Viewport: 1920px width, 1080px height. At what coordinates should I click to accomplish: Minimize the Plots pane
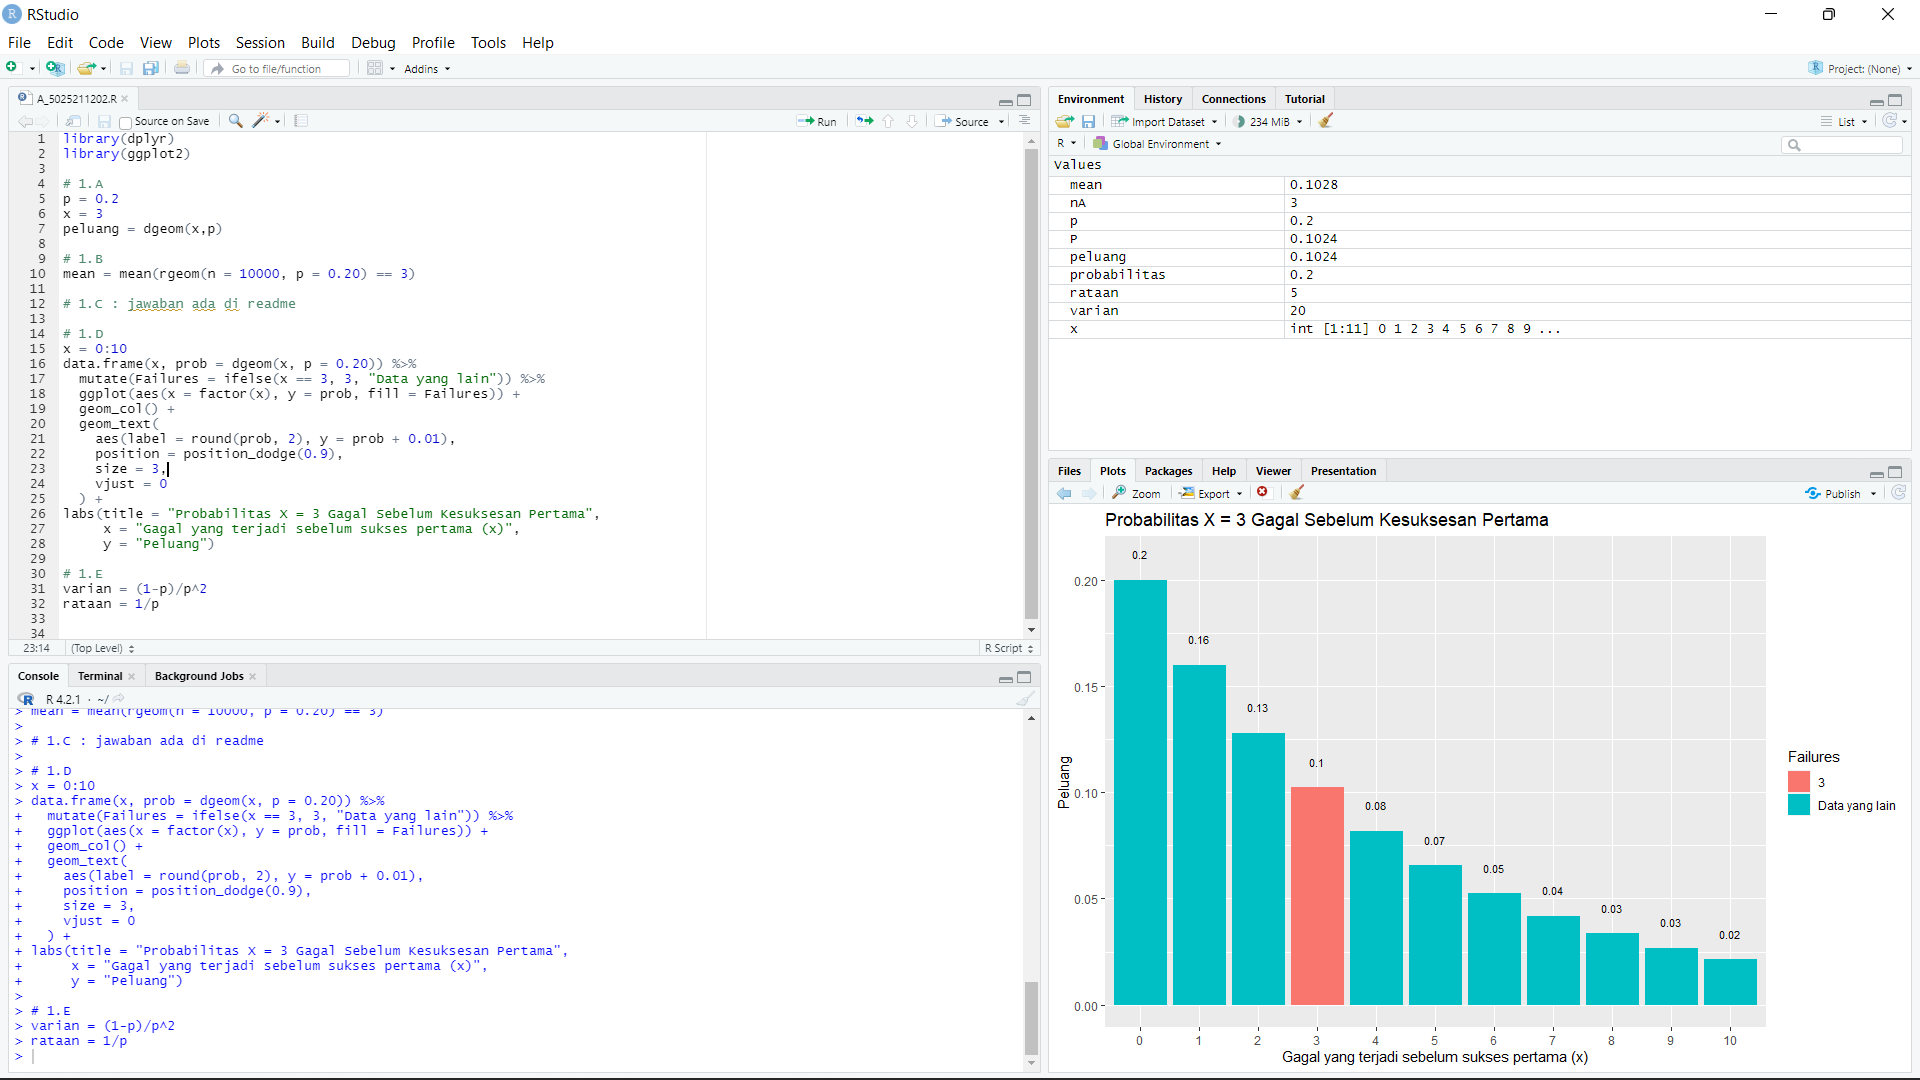pos(1876,473)
